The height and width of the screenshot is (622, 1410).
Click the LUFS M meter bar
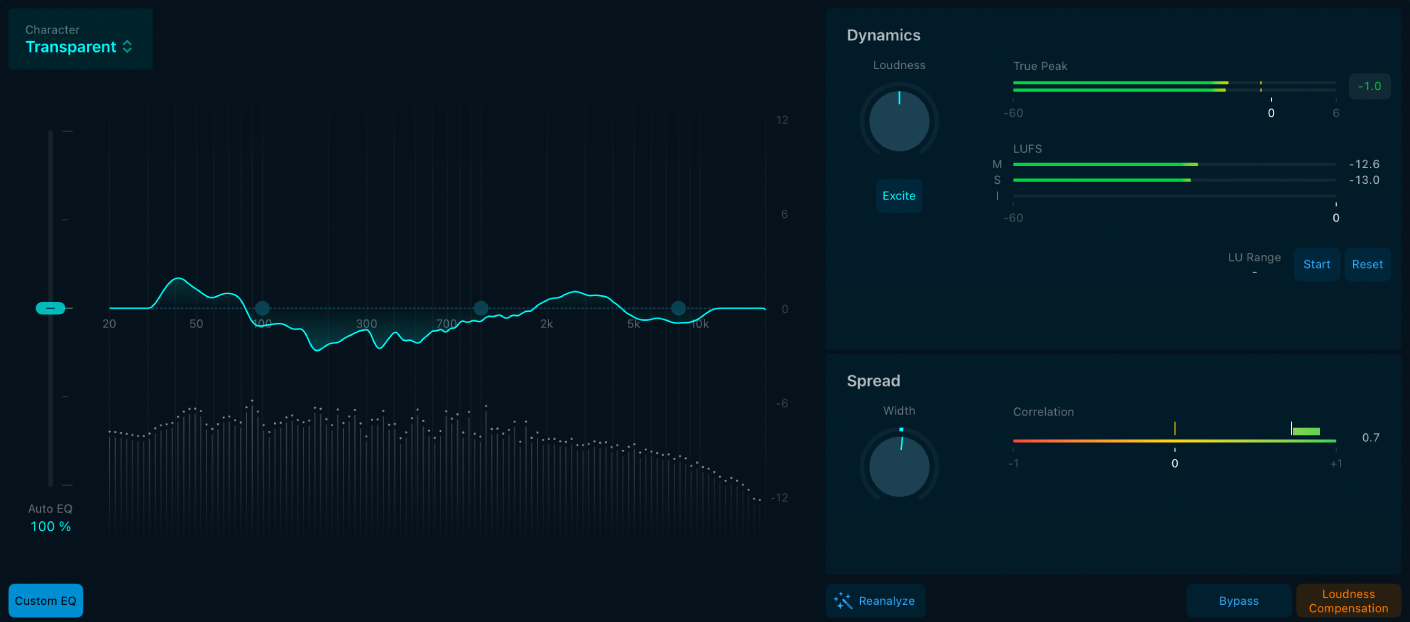[x=1174, y=164]
